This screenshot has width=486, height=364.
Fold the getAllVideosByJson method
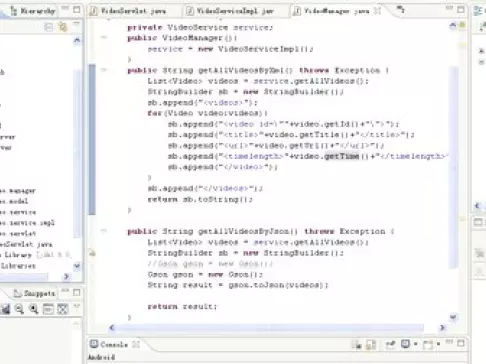[x=104, y=231]
